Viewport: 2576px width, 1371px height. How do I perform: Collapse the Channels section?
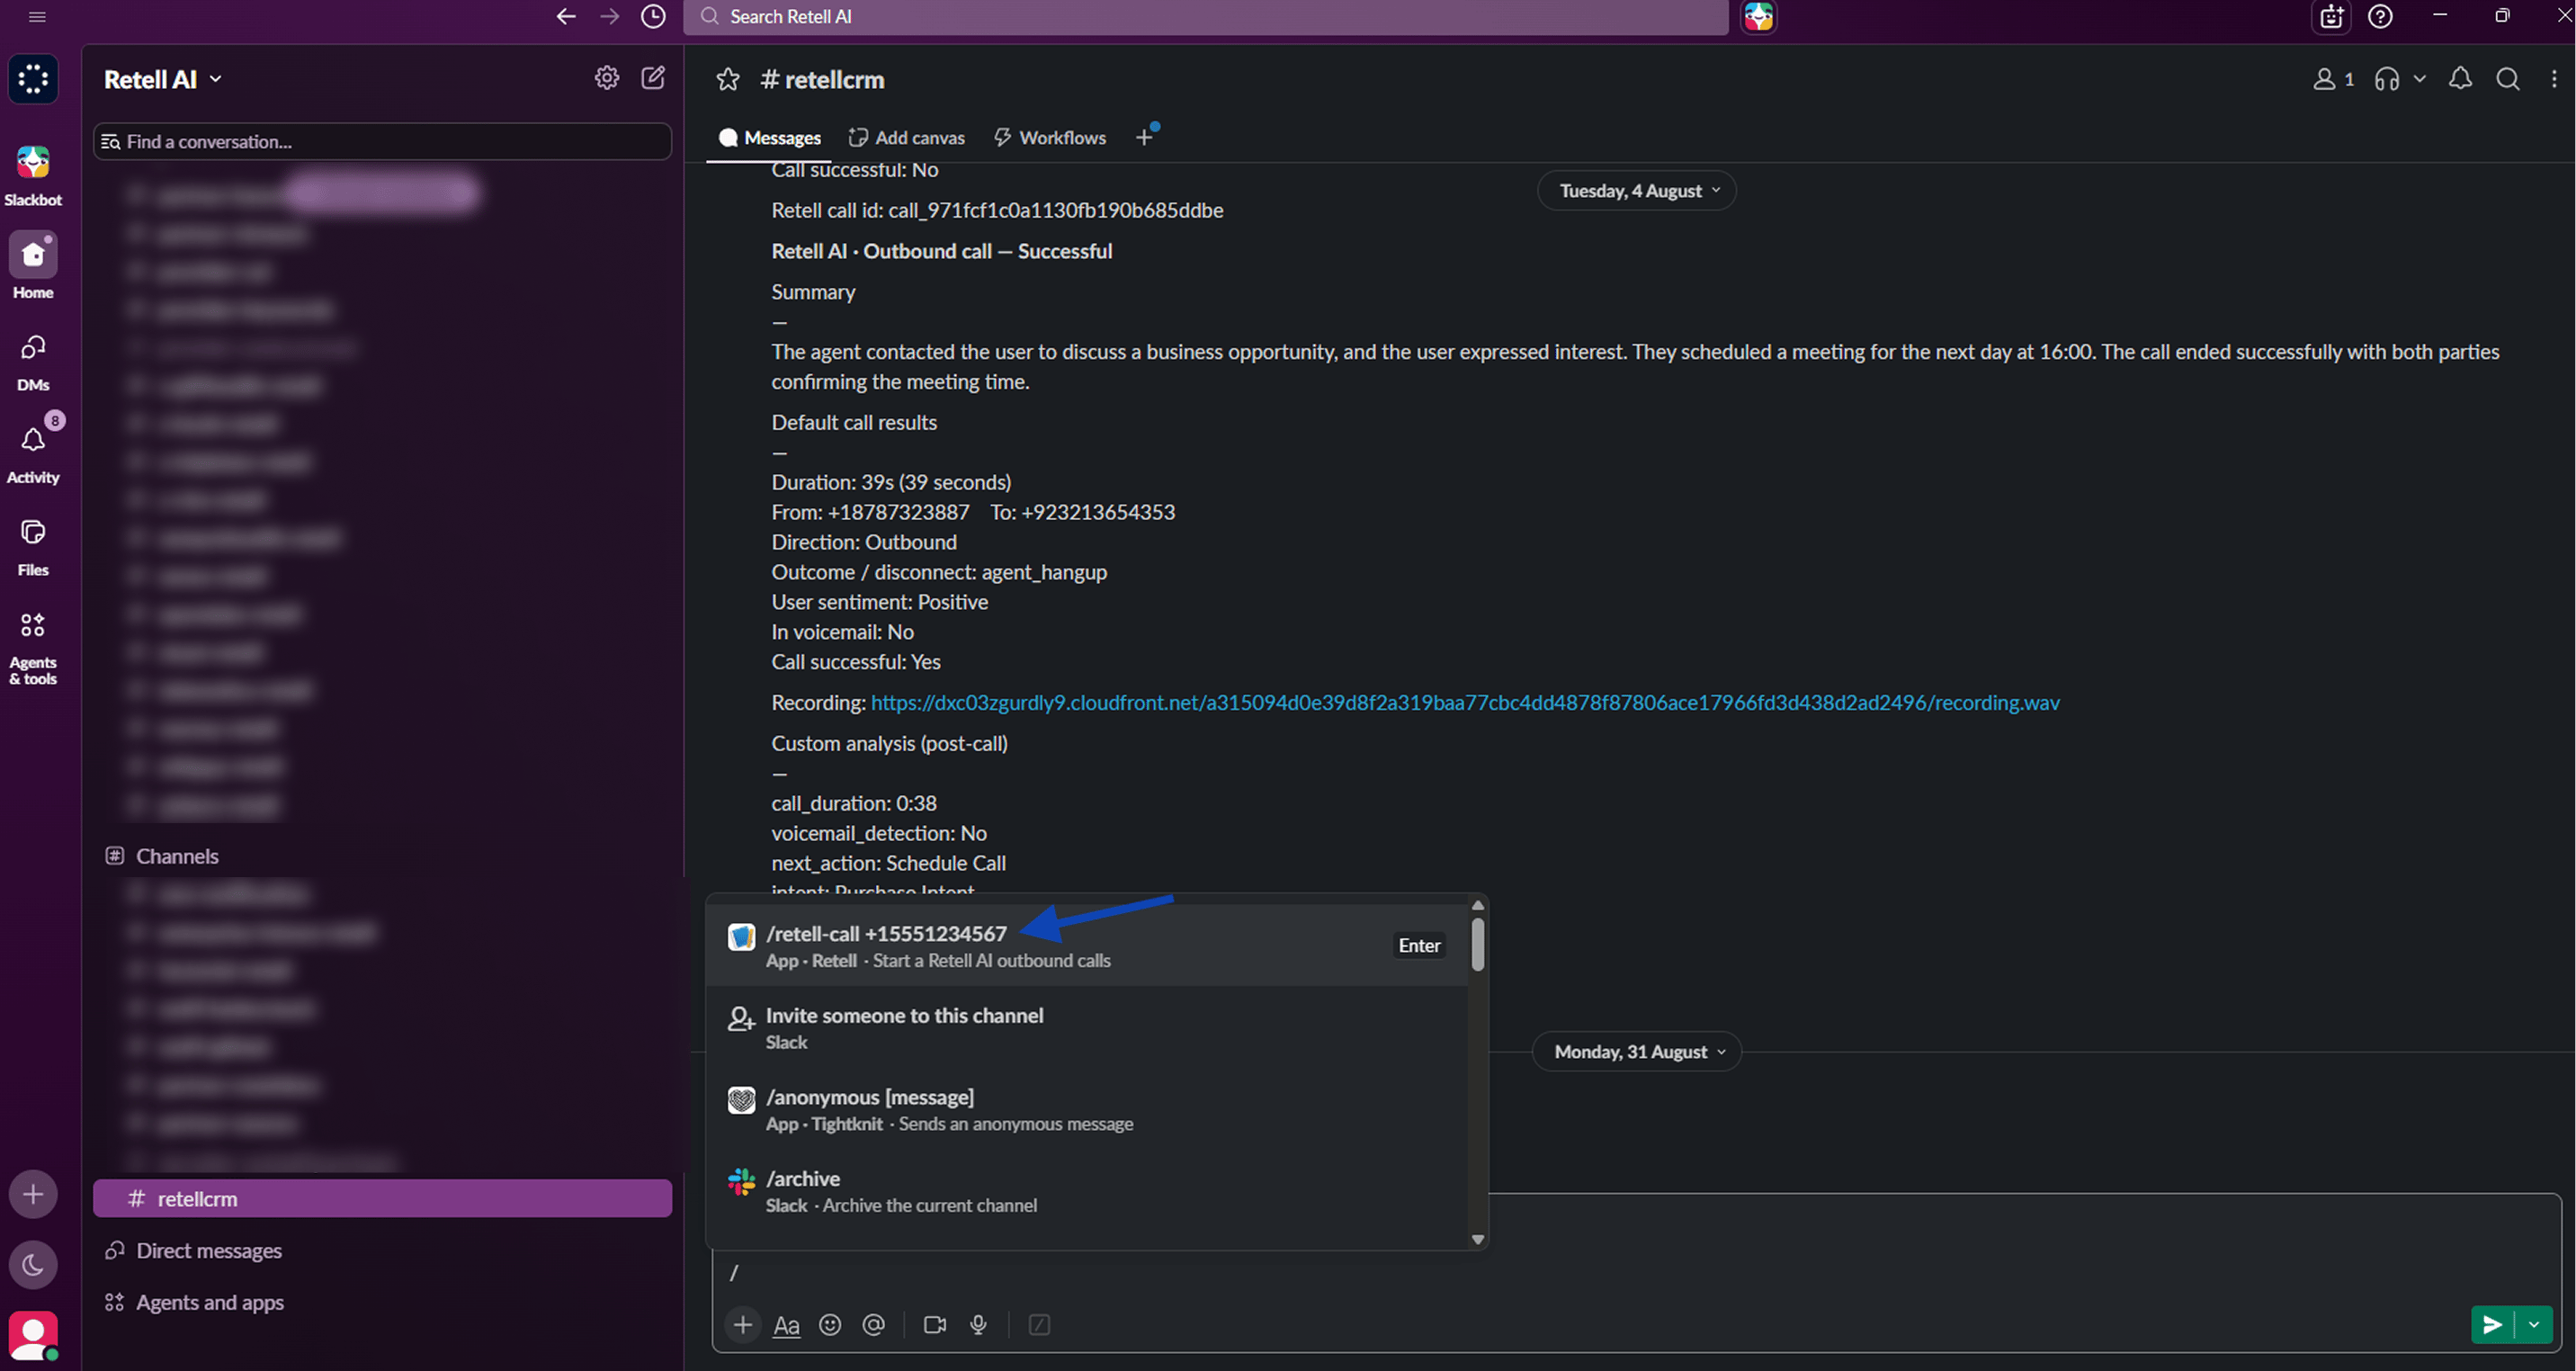pyautogui.click(x=162, y=856)
